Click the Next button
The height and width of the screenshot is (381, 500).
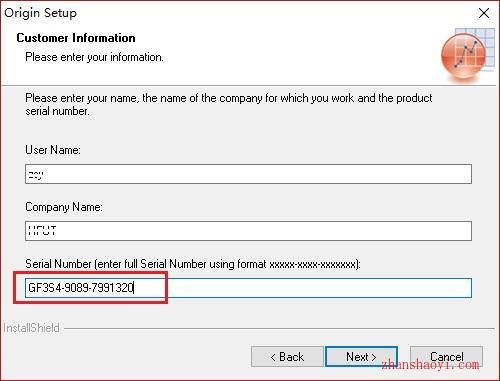click(x=361, y=357)
